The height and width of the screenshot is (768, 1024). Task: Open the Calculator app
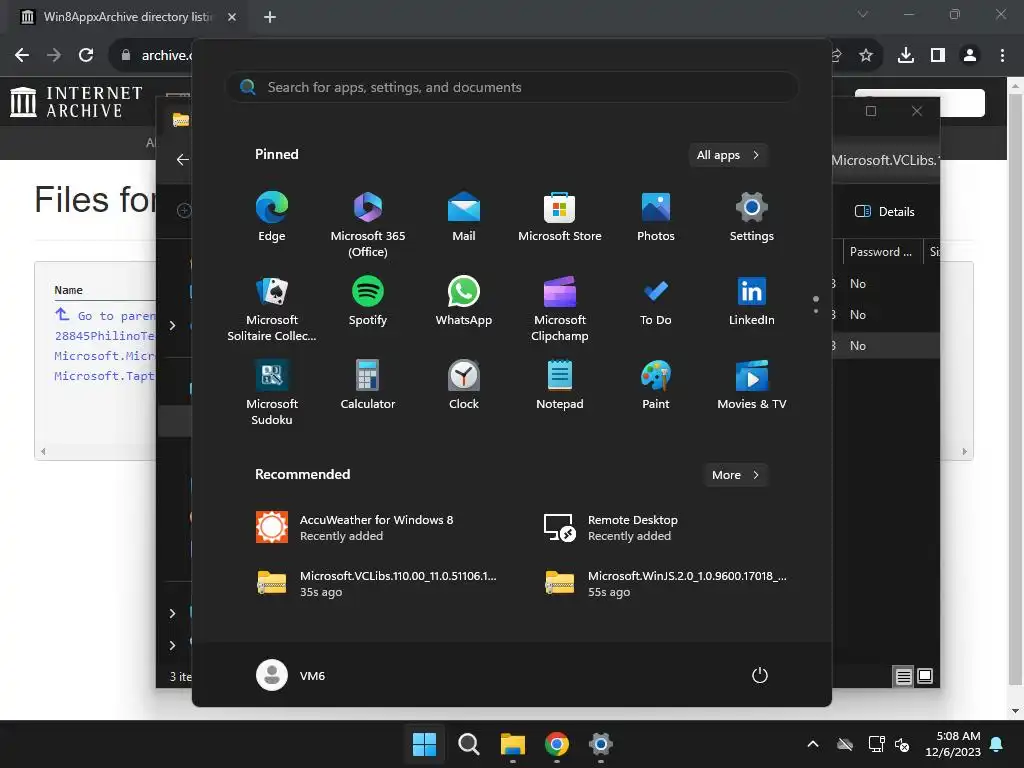368,385
